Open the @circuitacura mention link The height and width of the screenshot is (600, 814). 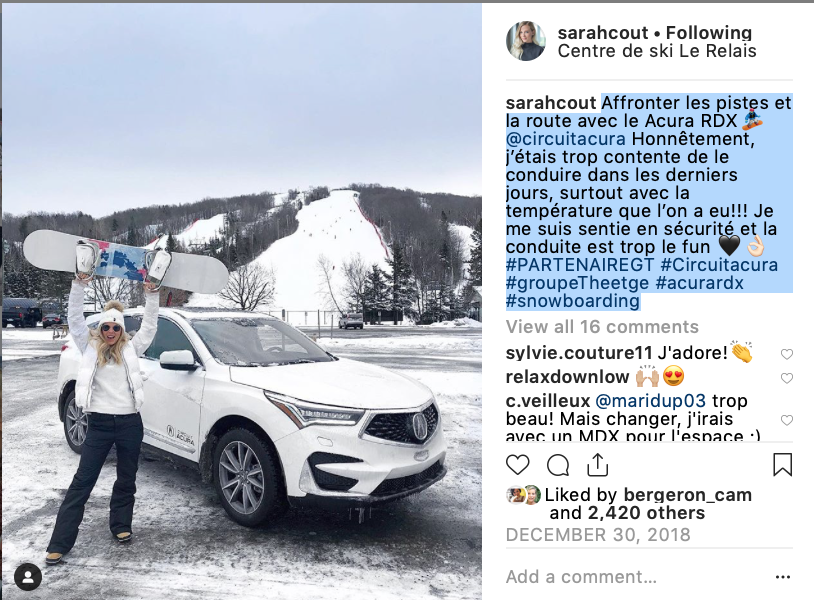(566, 139)
